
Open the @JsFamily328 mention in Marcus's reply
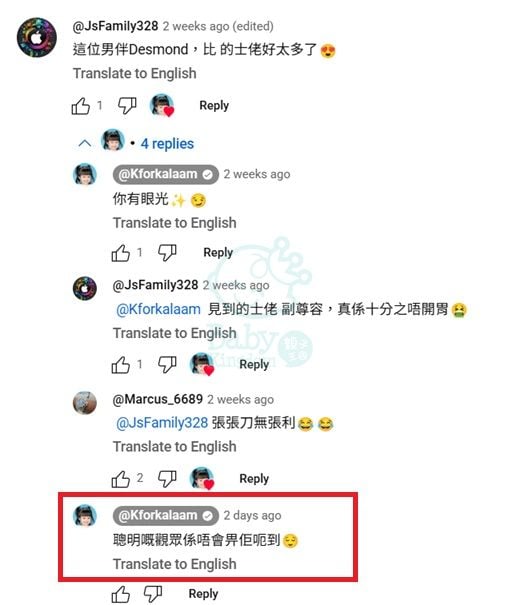162,423
